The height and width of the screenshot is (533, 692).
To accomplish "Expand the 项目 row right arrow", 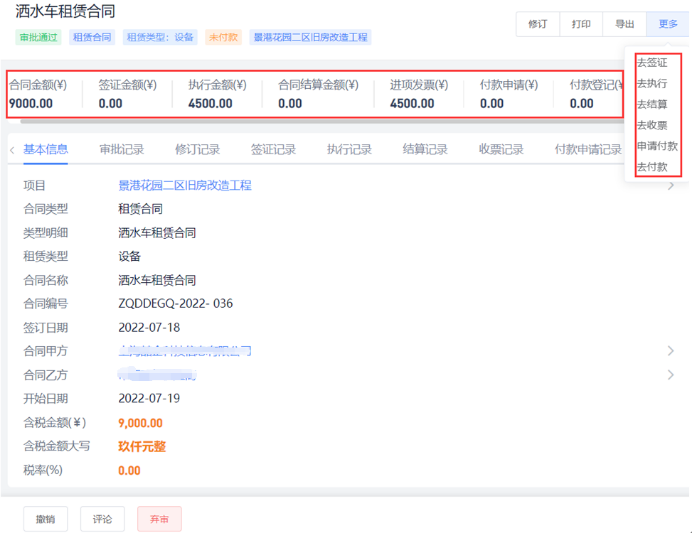I will point(670,186).
